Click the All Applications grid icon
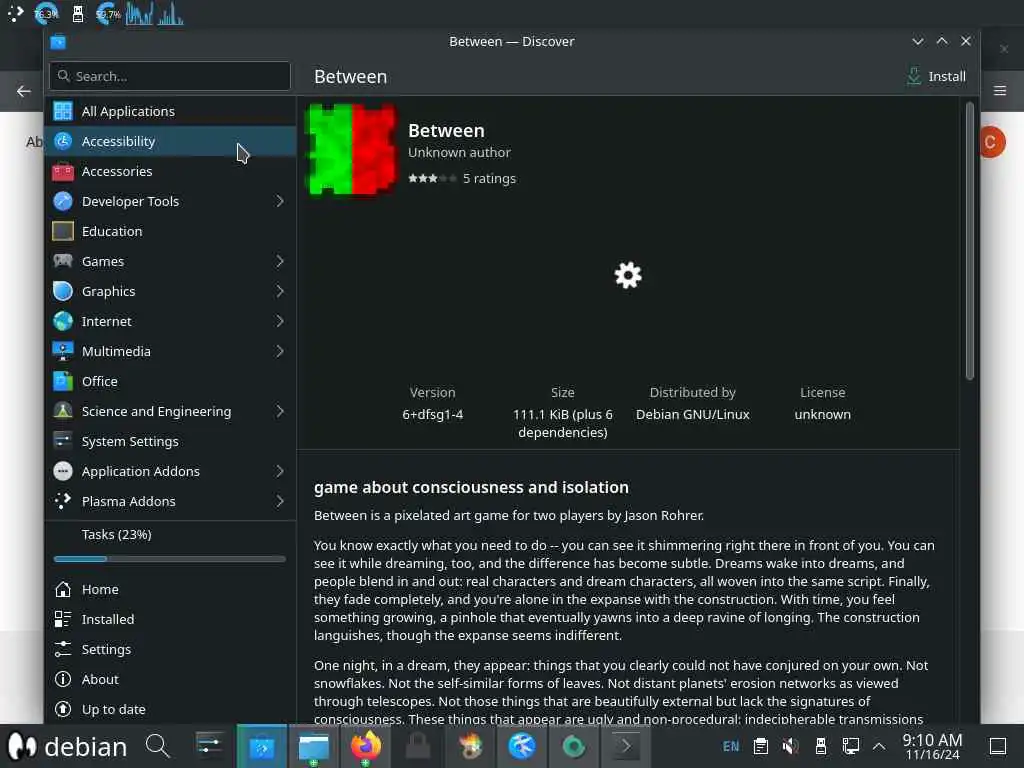Image resolution: width=1024 pixels, height=768 pixels. (63, 111)
